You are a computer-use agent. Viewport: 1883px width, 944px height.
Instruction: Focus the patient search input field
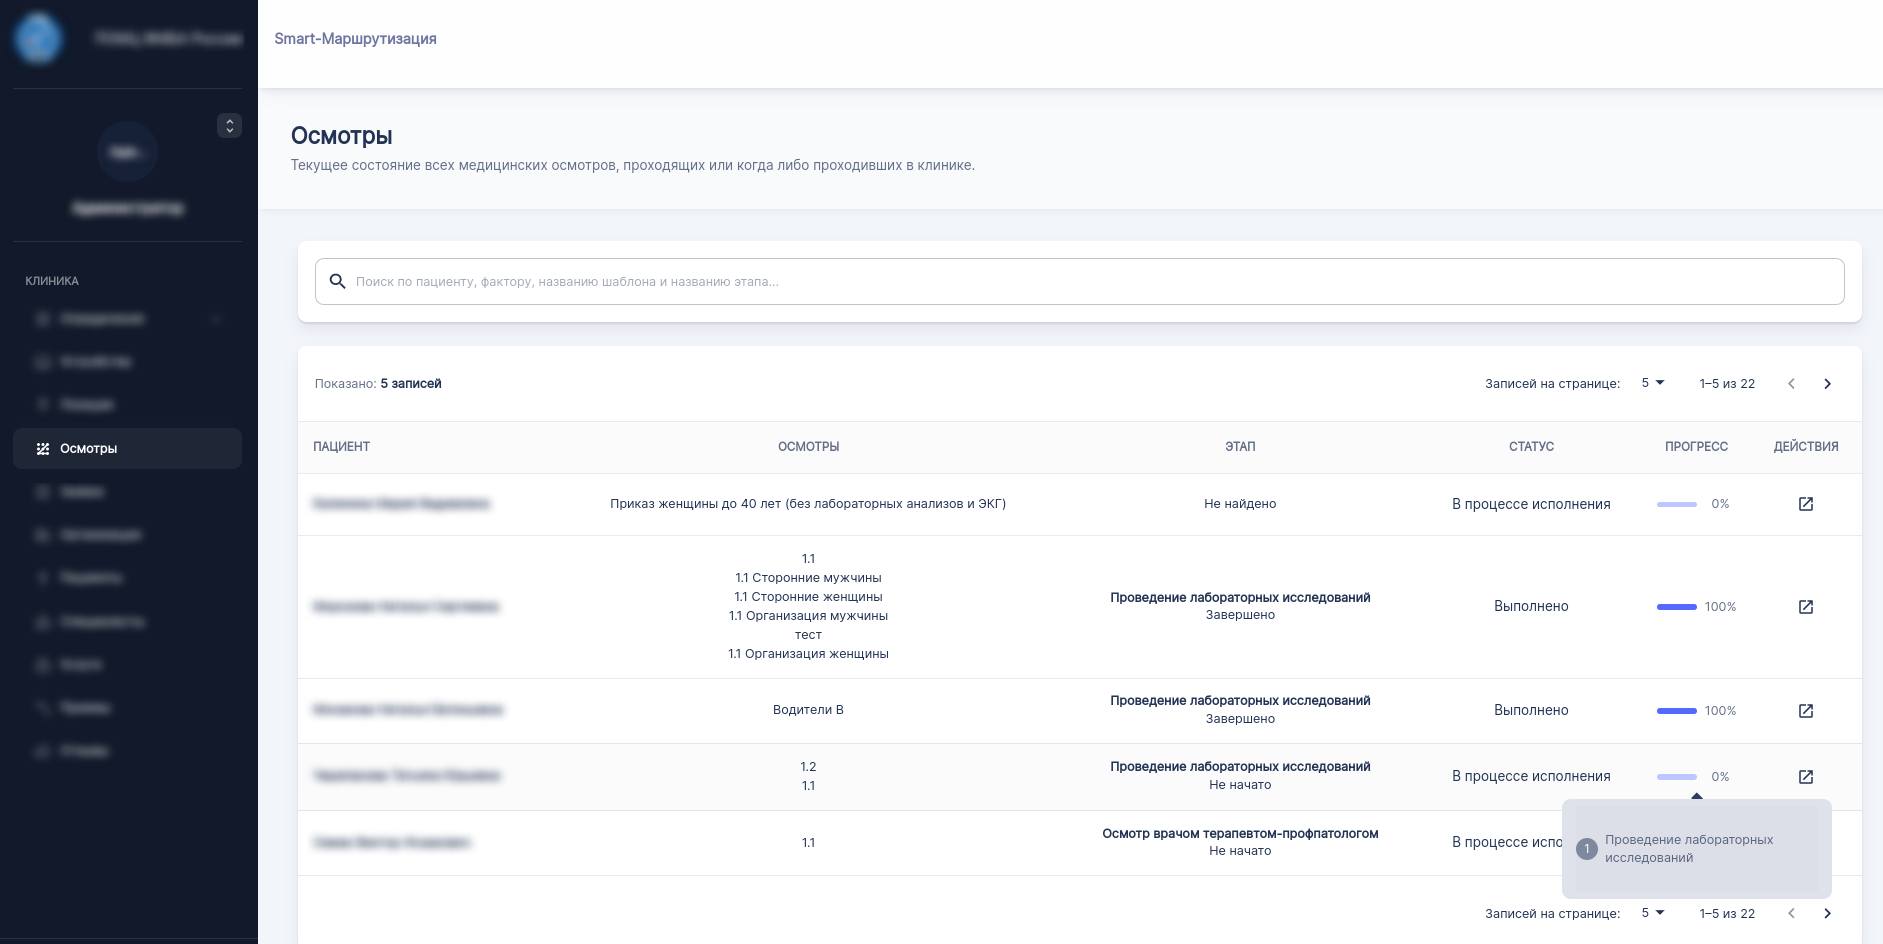pos(1080,282)
